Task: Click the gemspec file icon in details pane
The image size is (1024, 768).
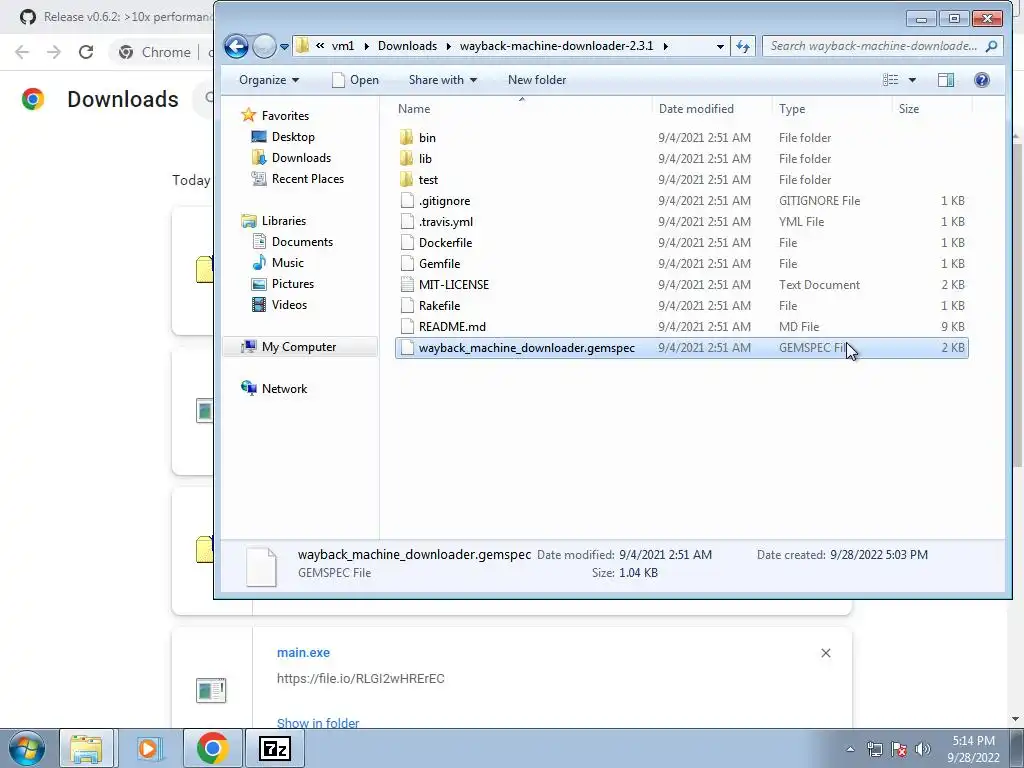Action: [261, 566]
